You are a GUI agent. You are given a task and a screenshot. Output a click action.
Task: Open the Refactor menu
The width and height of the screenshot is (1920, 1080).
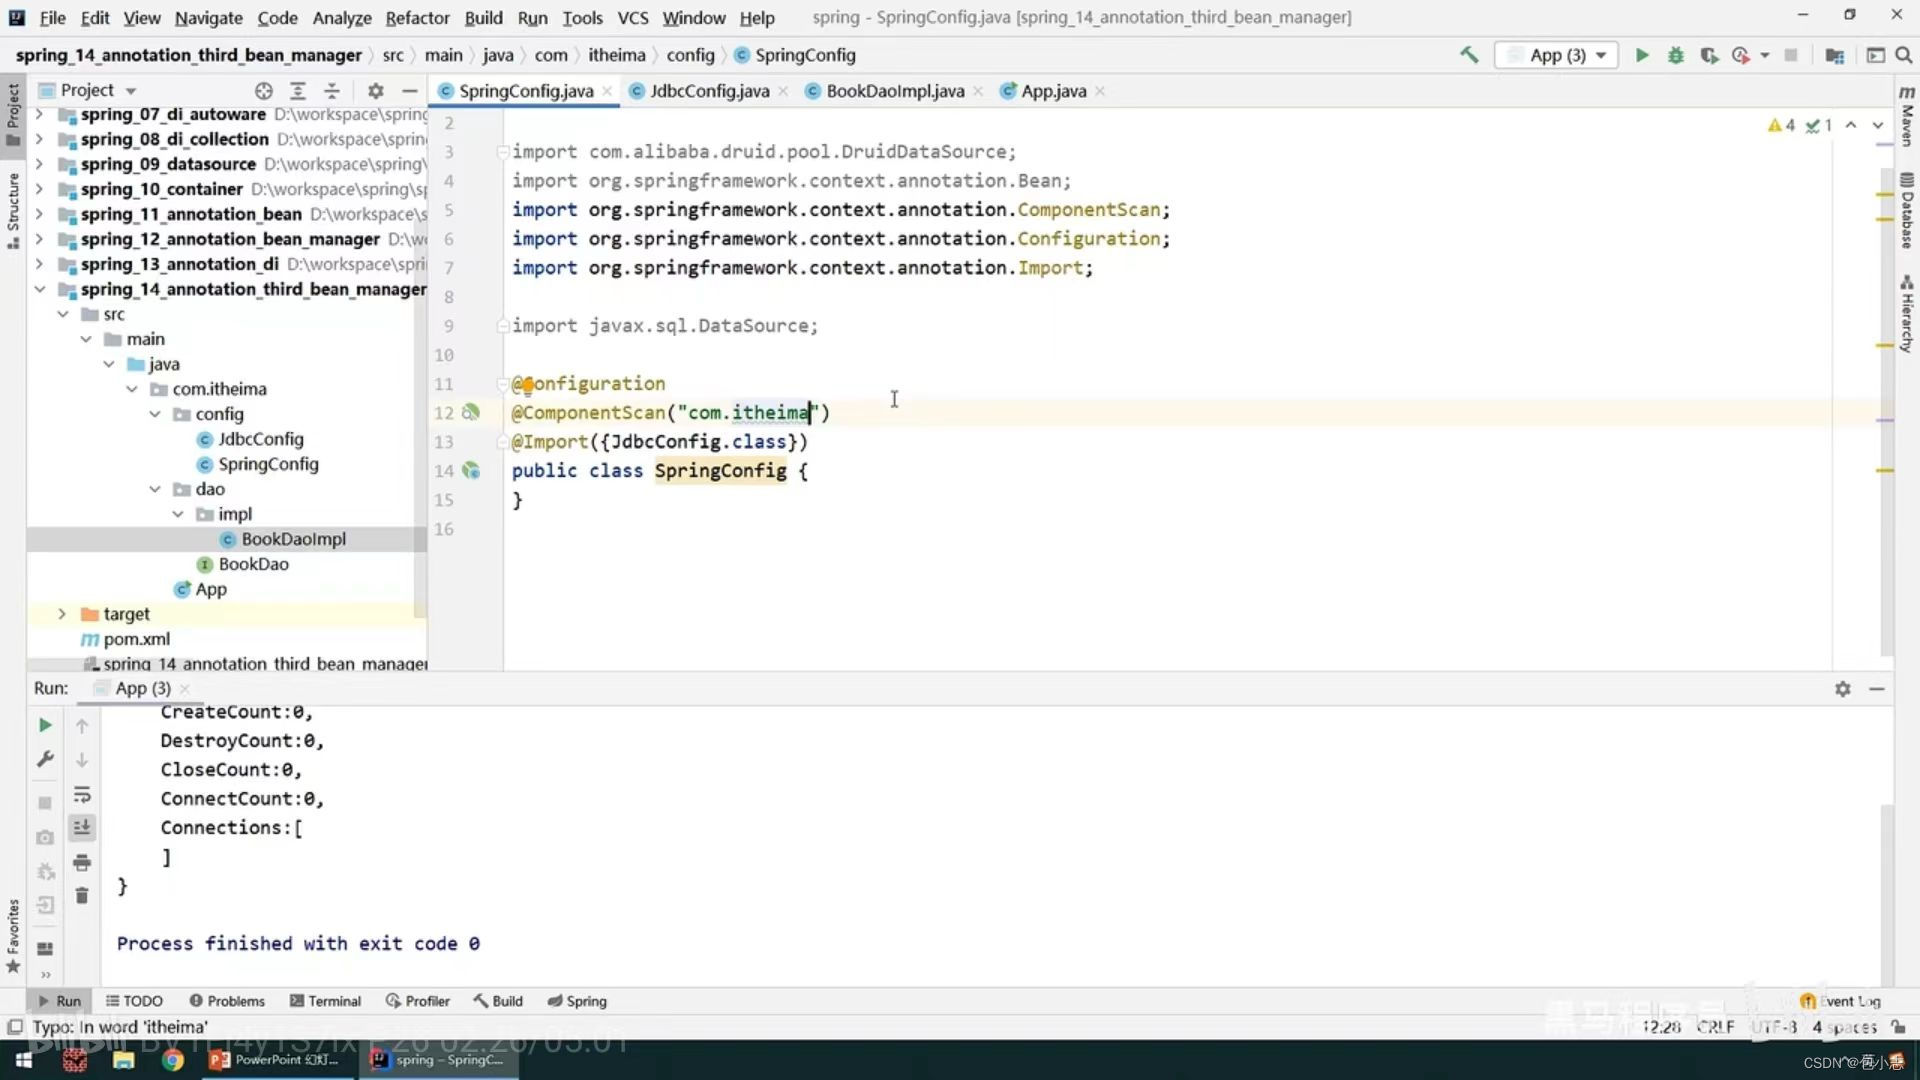[x=417, y=17]
